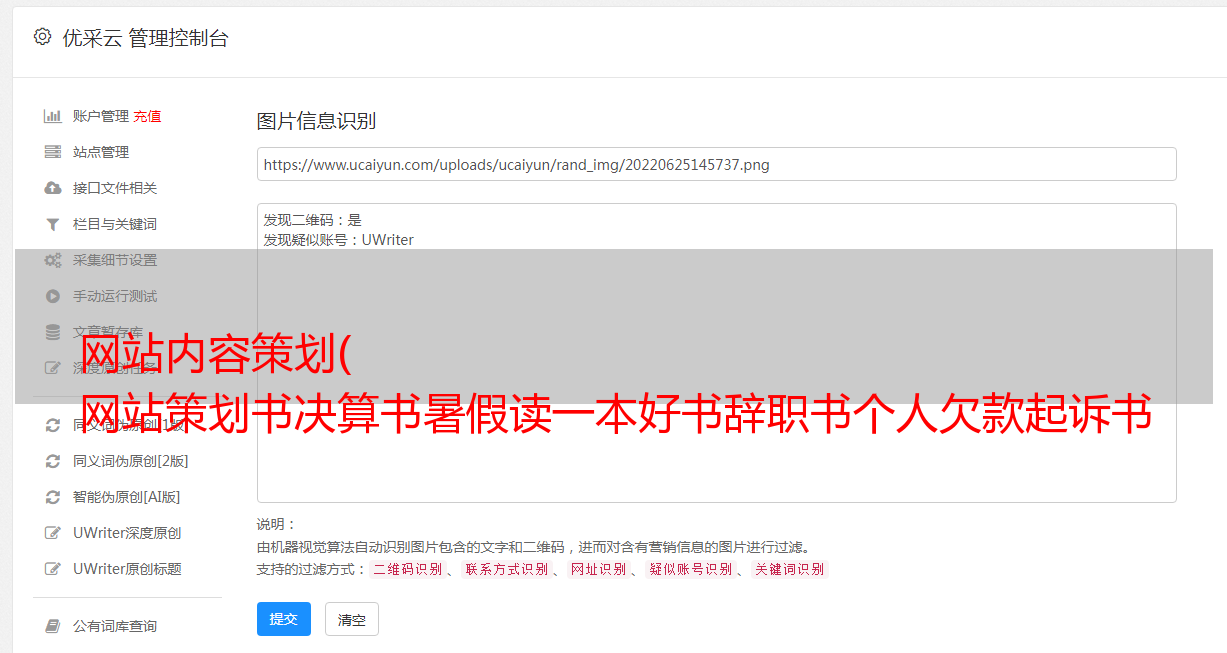Click inside the recognition results text area
This screenshot has width=1227, height=653.
pos(716,352)
